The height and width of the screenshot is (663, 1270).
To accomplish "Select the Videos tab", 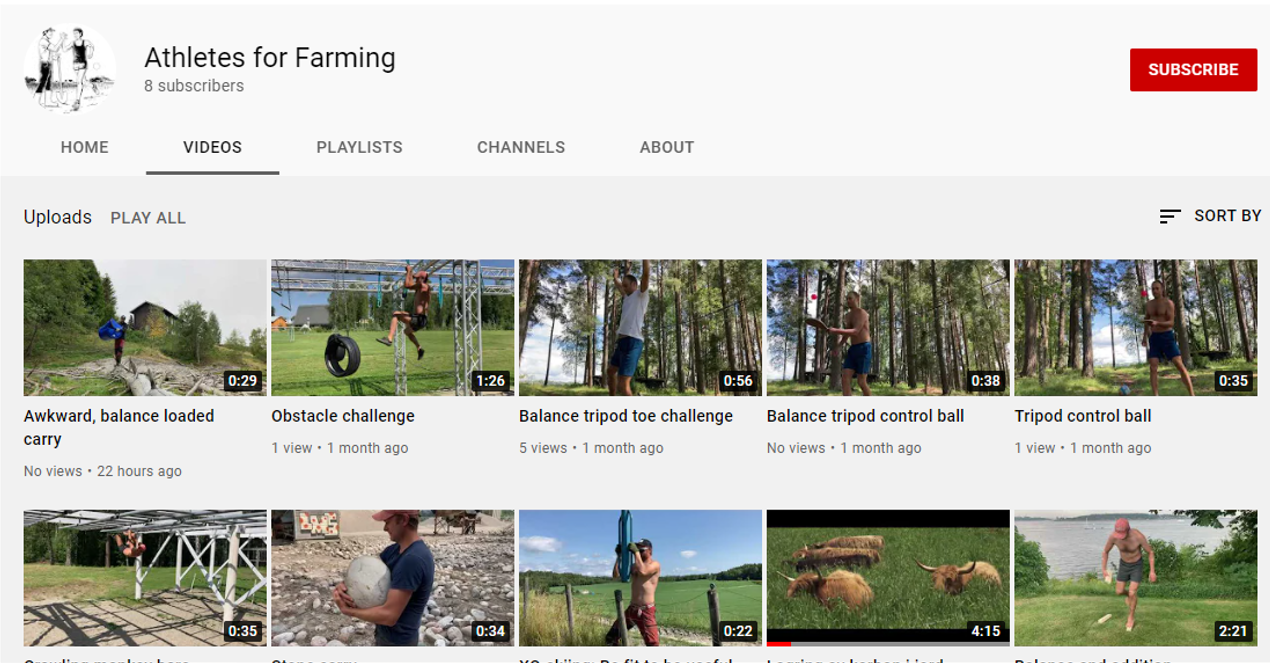I will [212, 147].
